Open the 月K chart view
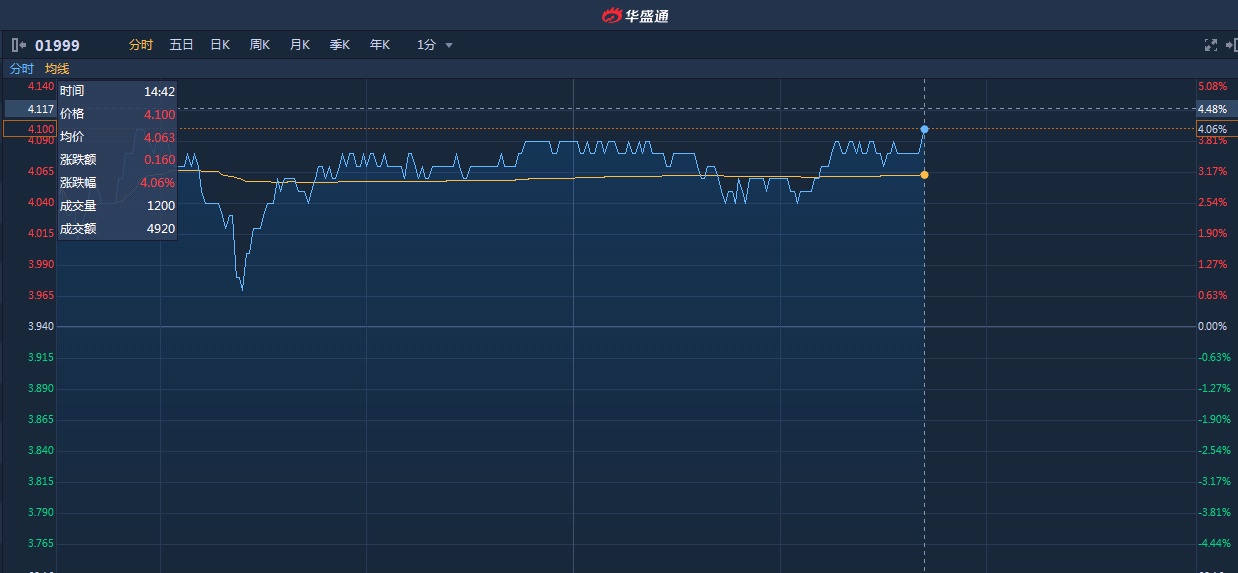This screenshot has width=1238, height=573. tap(300, 45)
